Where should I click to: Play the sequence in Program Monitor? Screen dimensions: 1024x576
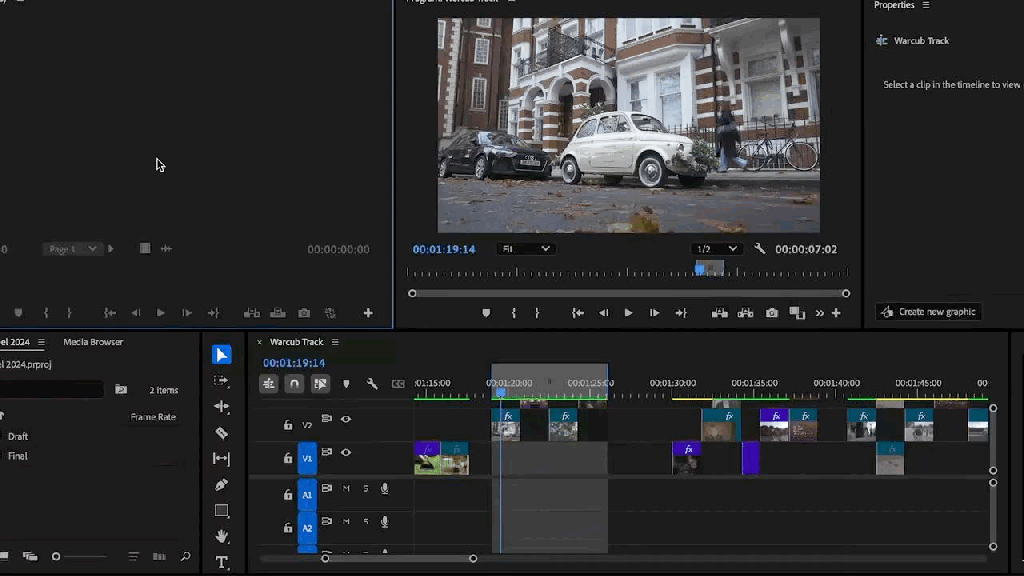point(628,313)
